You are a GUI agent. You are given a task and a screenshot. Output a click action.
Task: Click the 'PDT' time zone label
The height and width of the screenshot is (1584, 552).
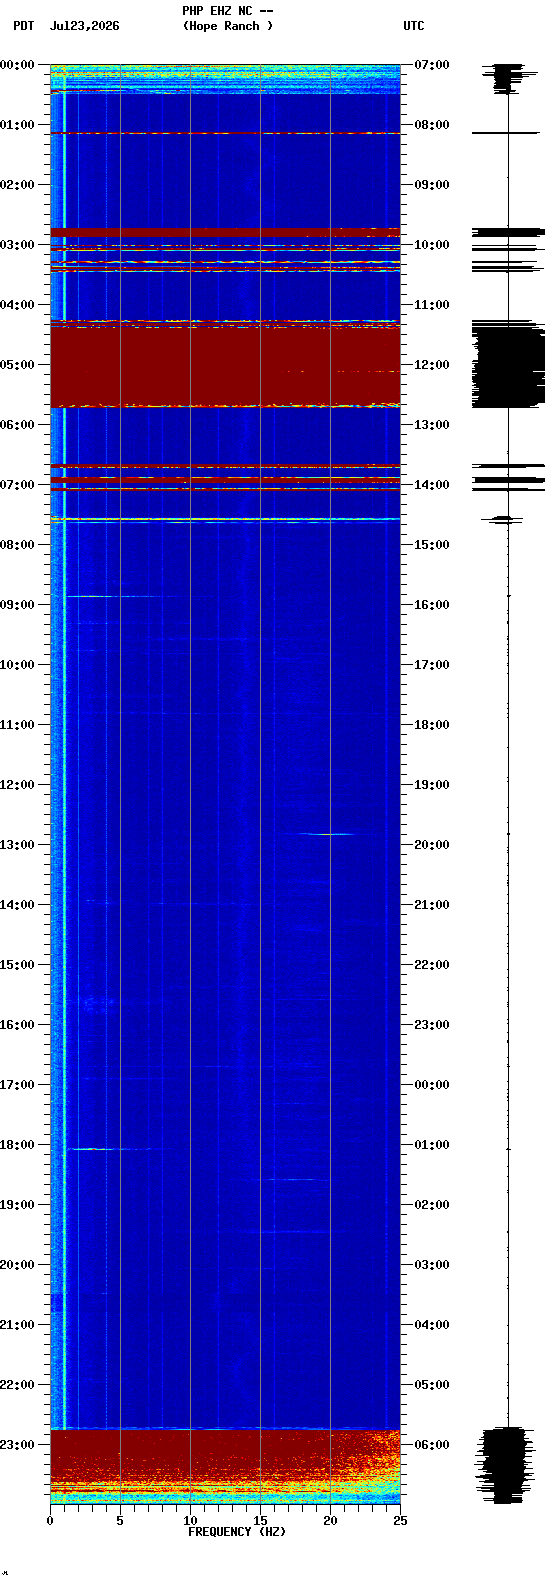tap(23, 26)
